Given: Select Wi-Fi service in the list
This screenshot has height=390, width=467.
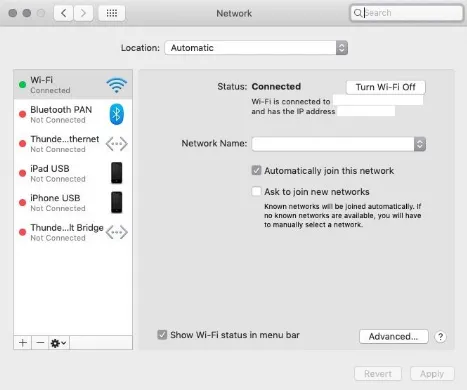Looking at the screenshot, I should tap(73, 85).
